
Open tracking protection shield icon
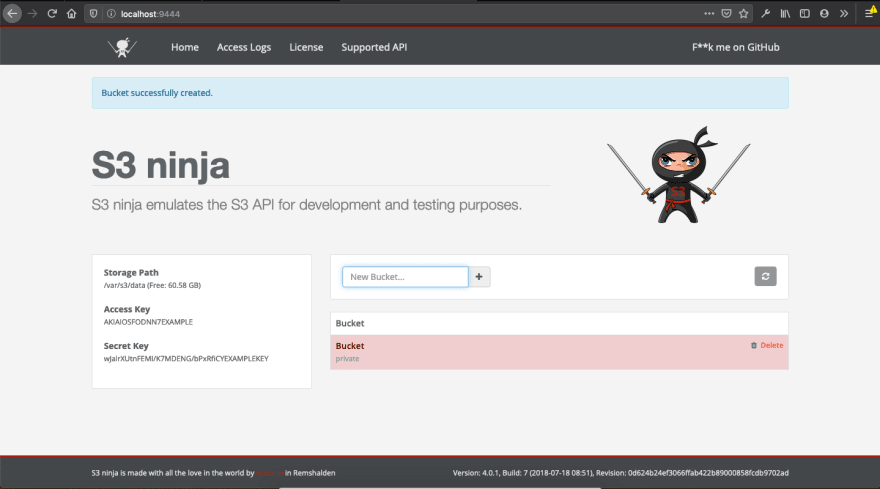(x=94, y=13)
